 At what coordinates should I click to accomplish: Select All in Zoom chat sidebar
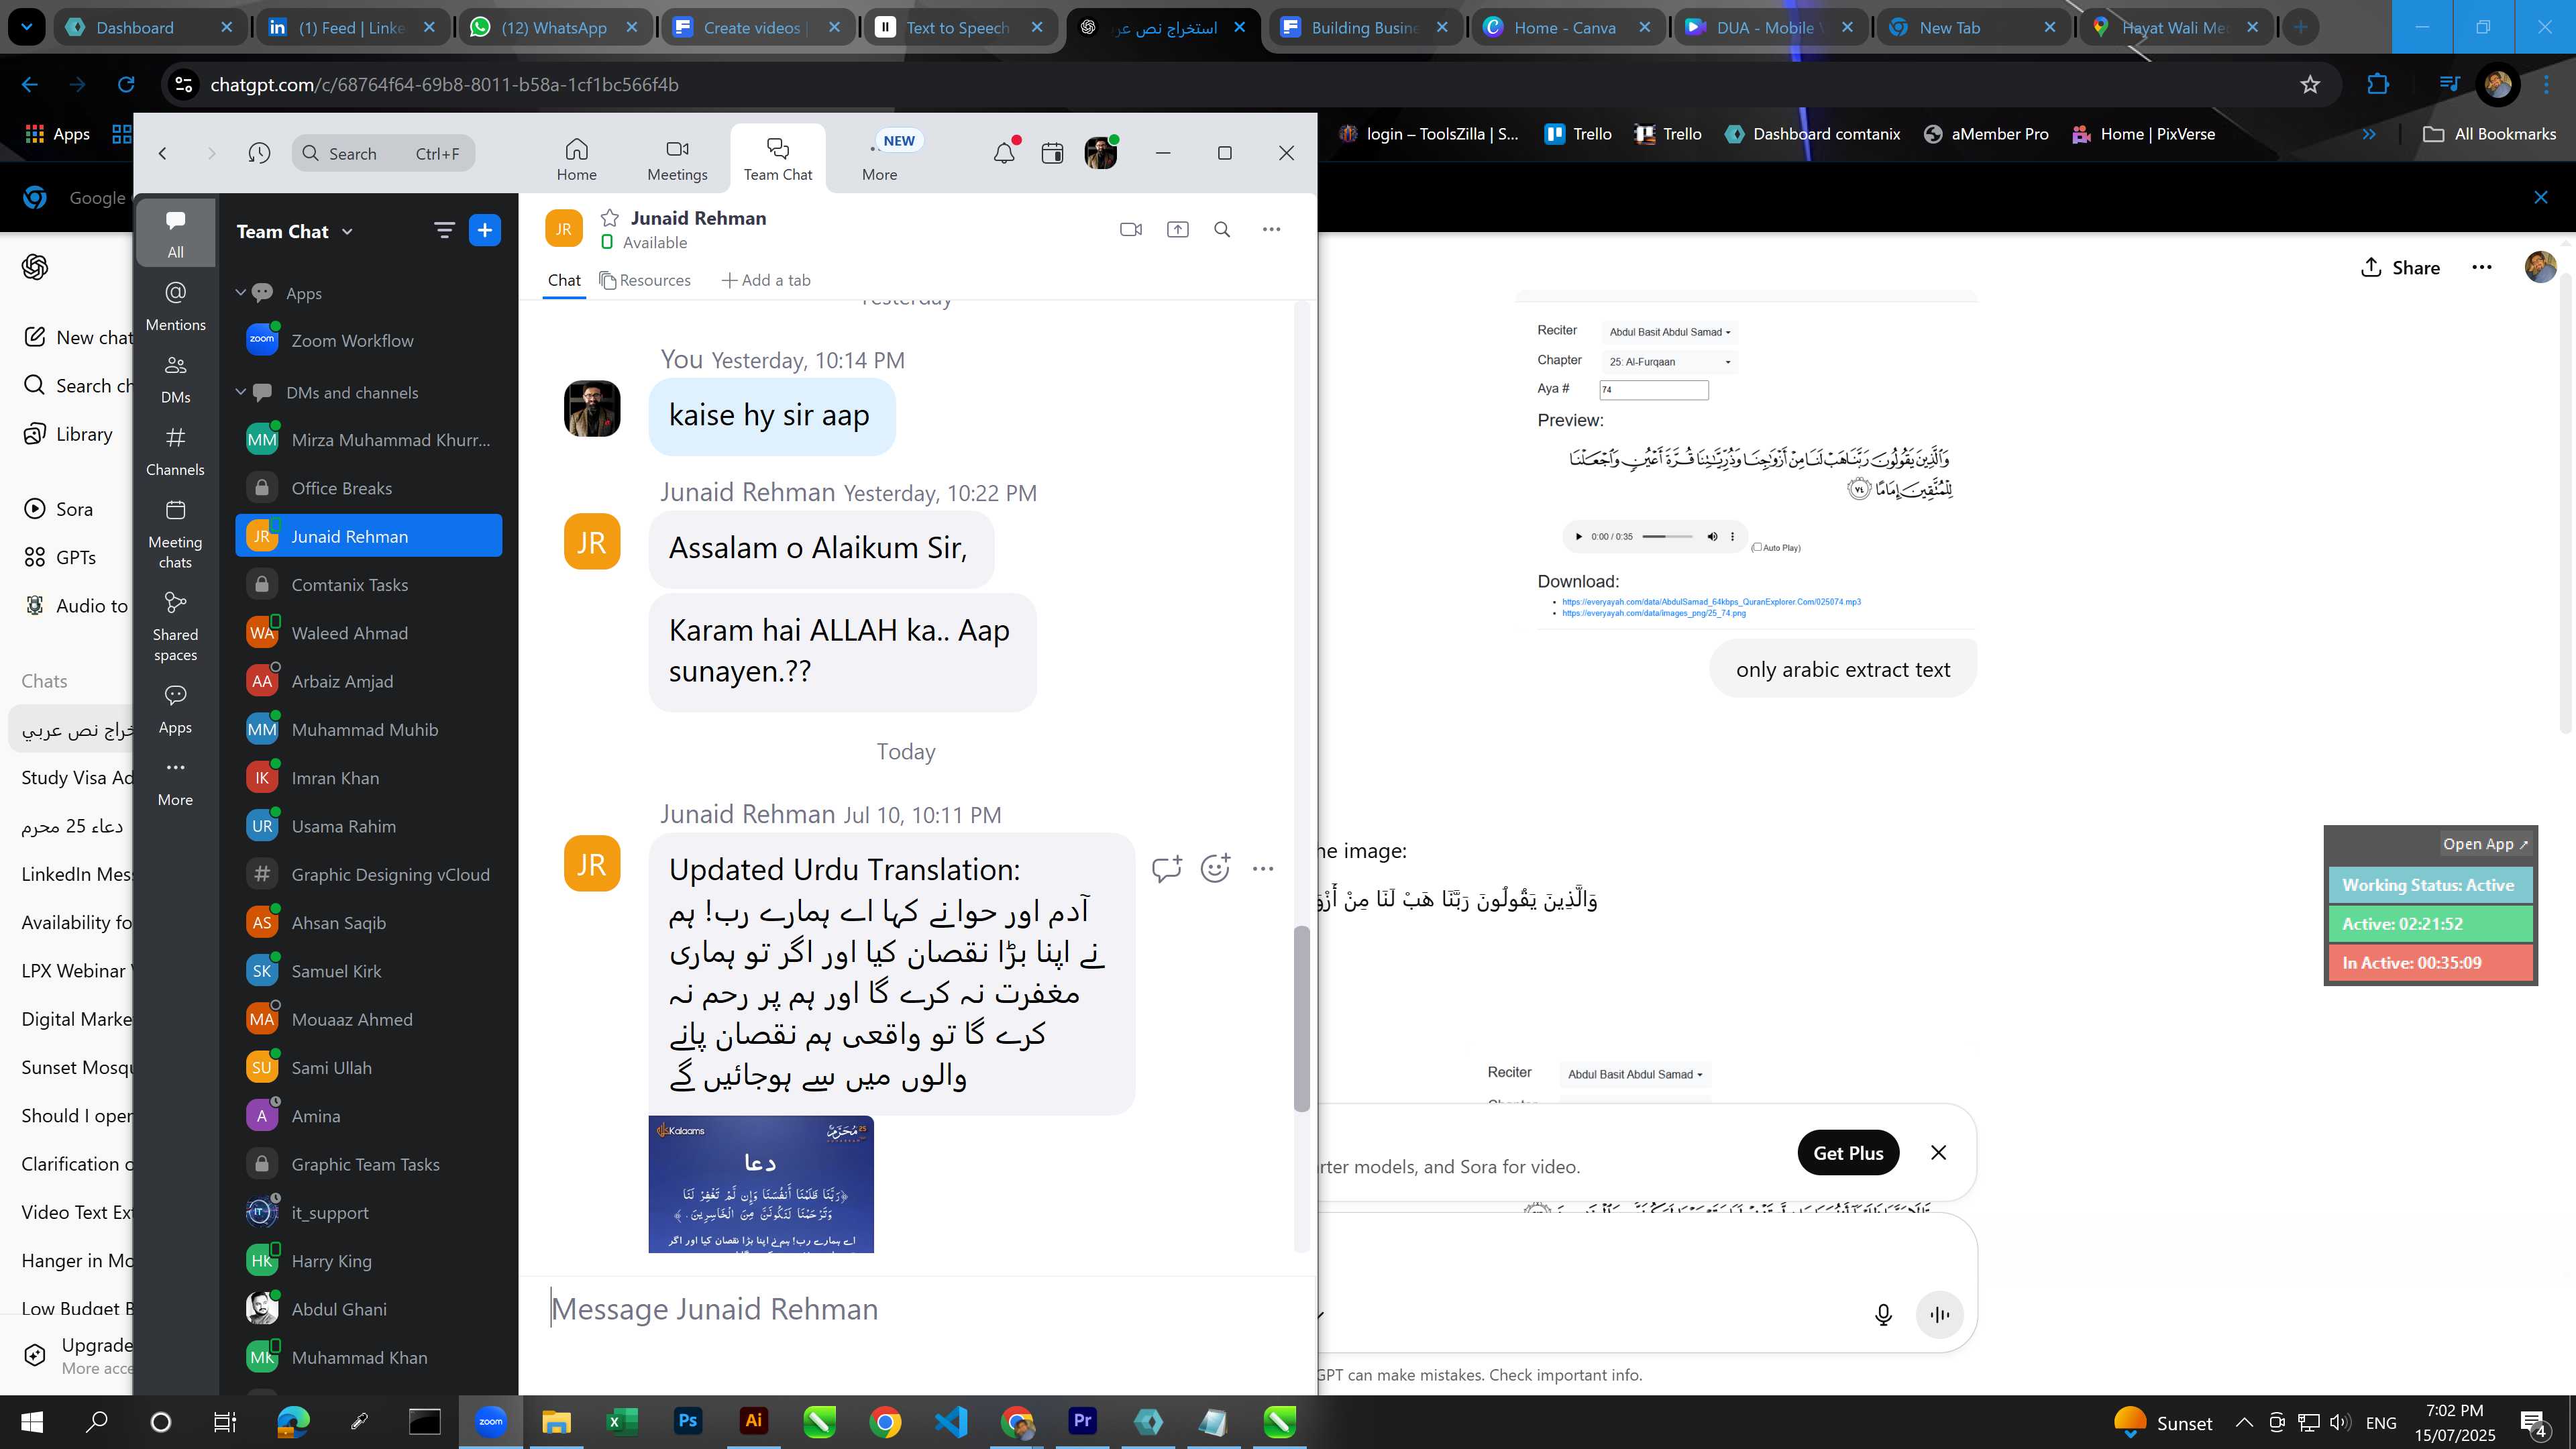point(175,234)
